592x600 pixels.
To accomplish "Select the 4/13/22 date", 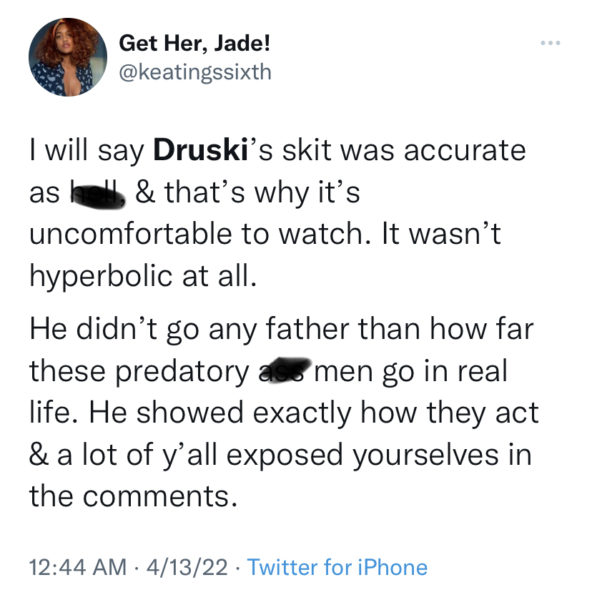I will (x=187, y=567).
